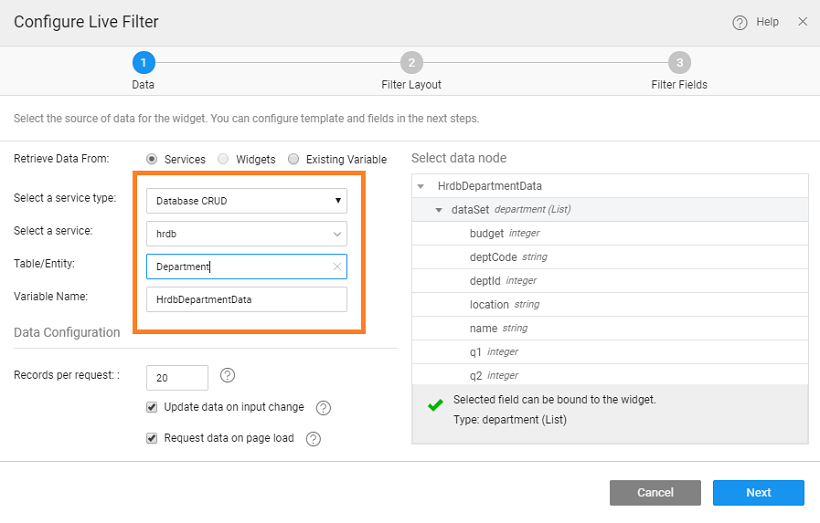Click help icon next to Request data on page load
This screenshot has width=820, height=523.
313,439
